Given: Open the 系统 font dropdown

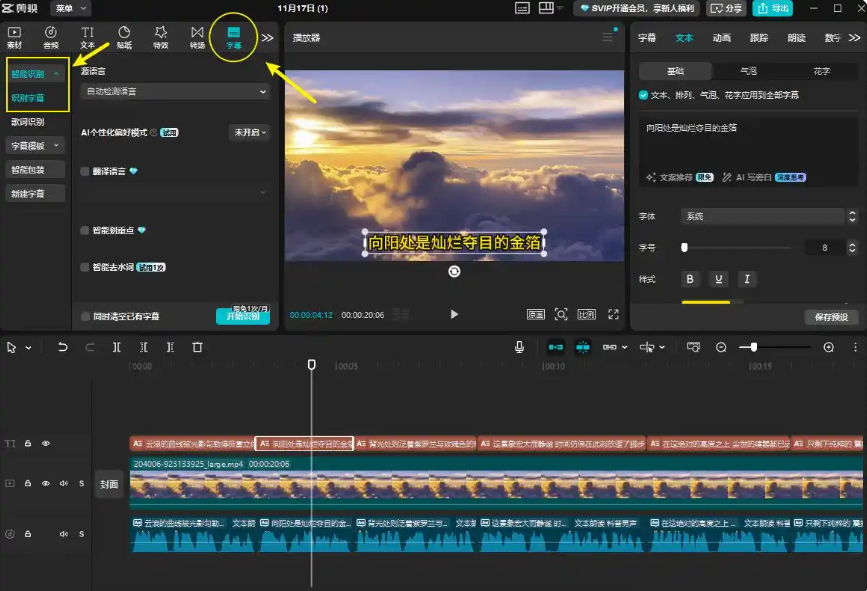Looking at the screenshot, I should tap(767, 216).
